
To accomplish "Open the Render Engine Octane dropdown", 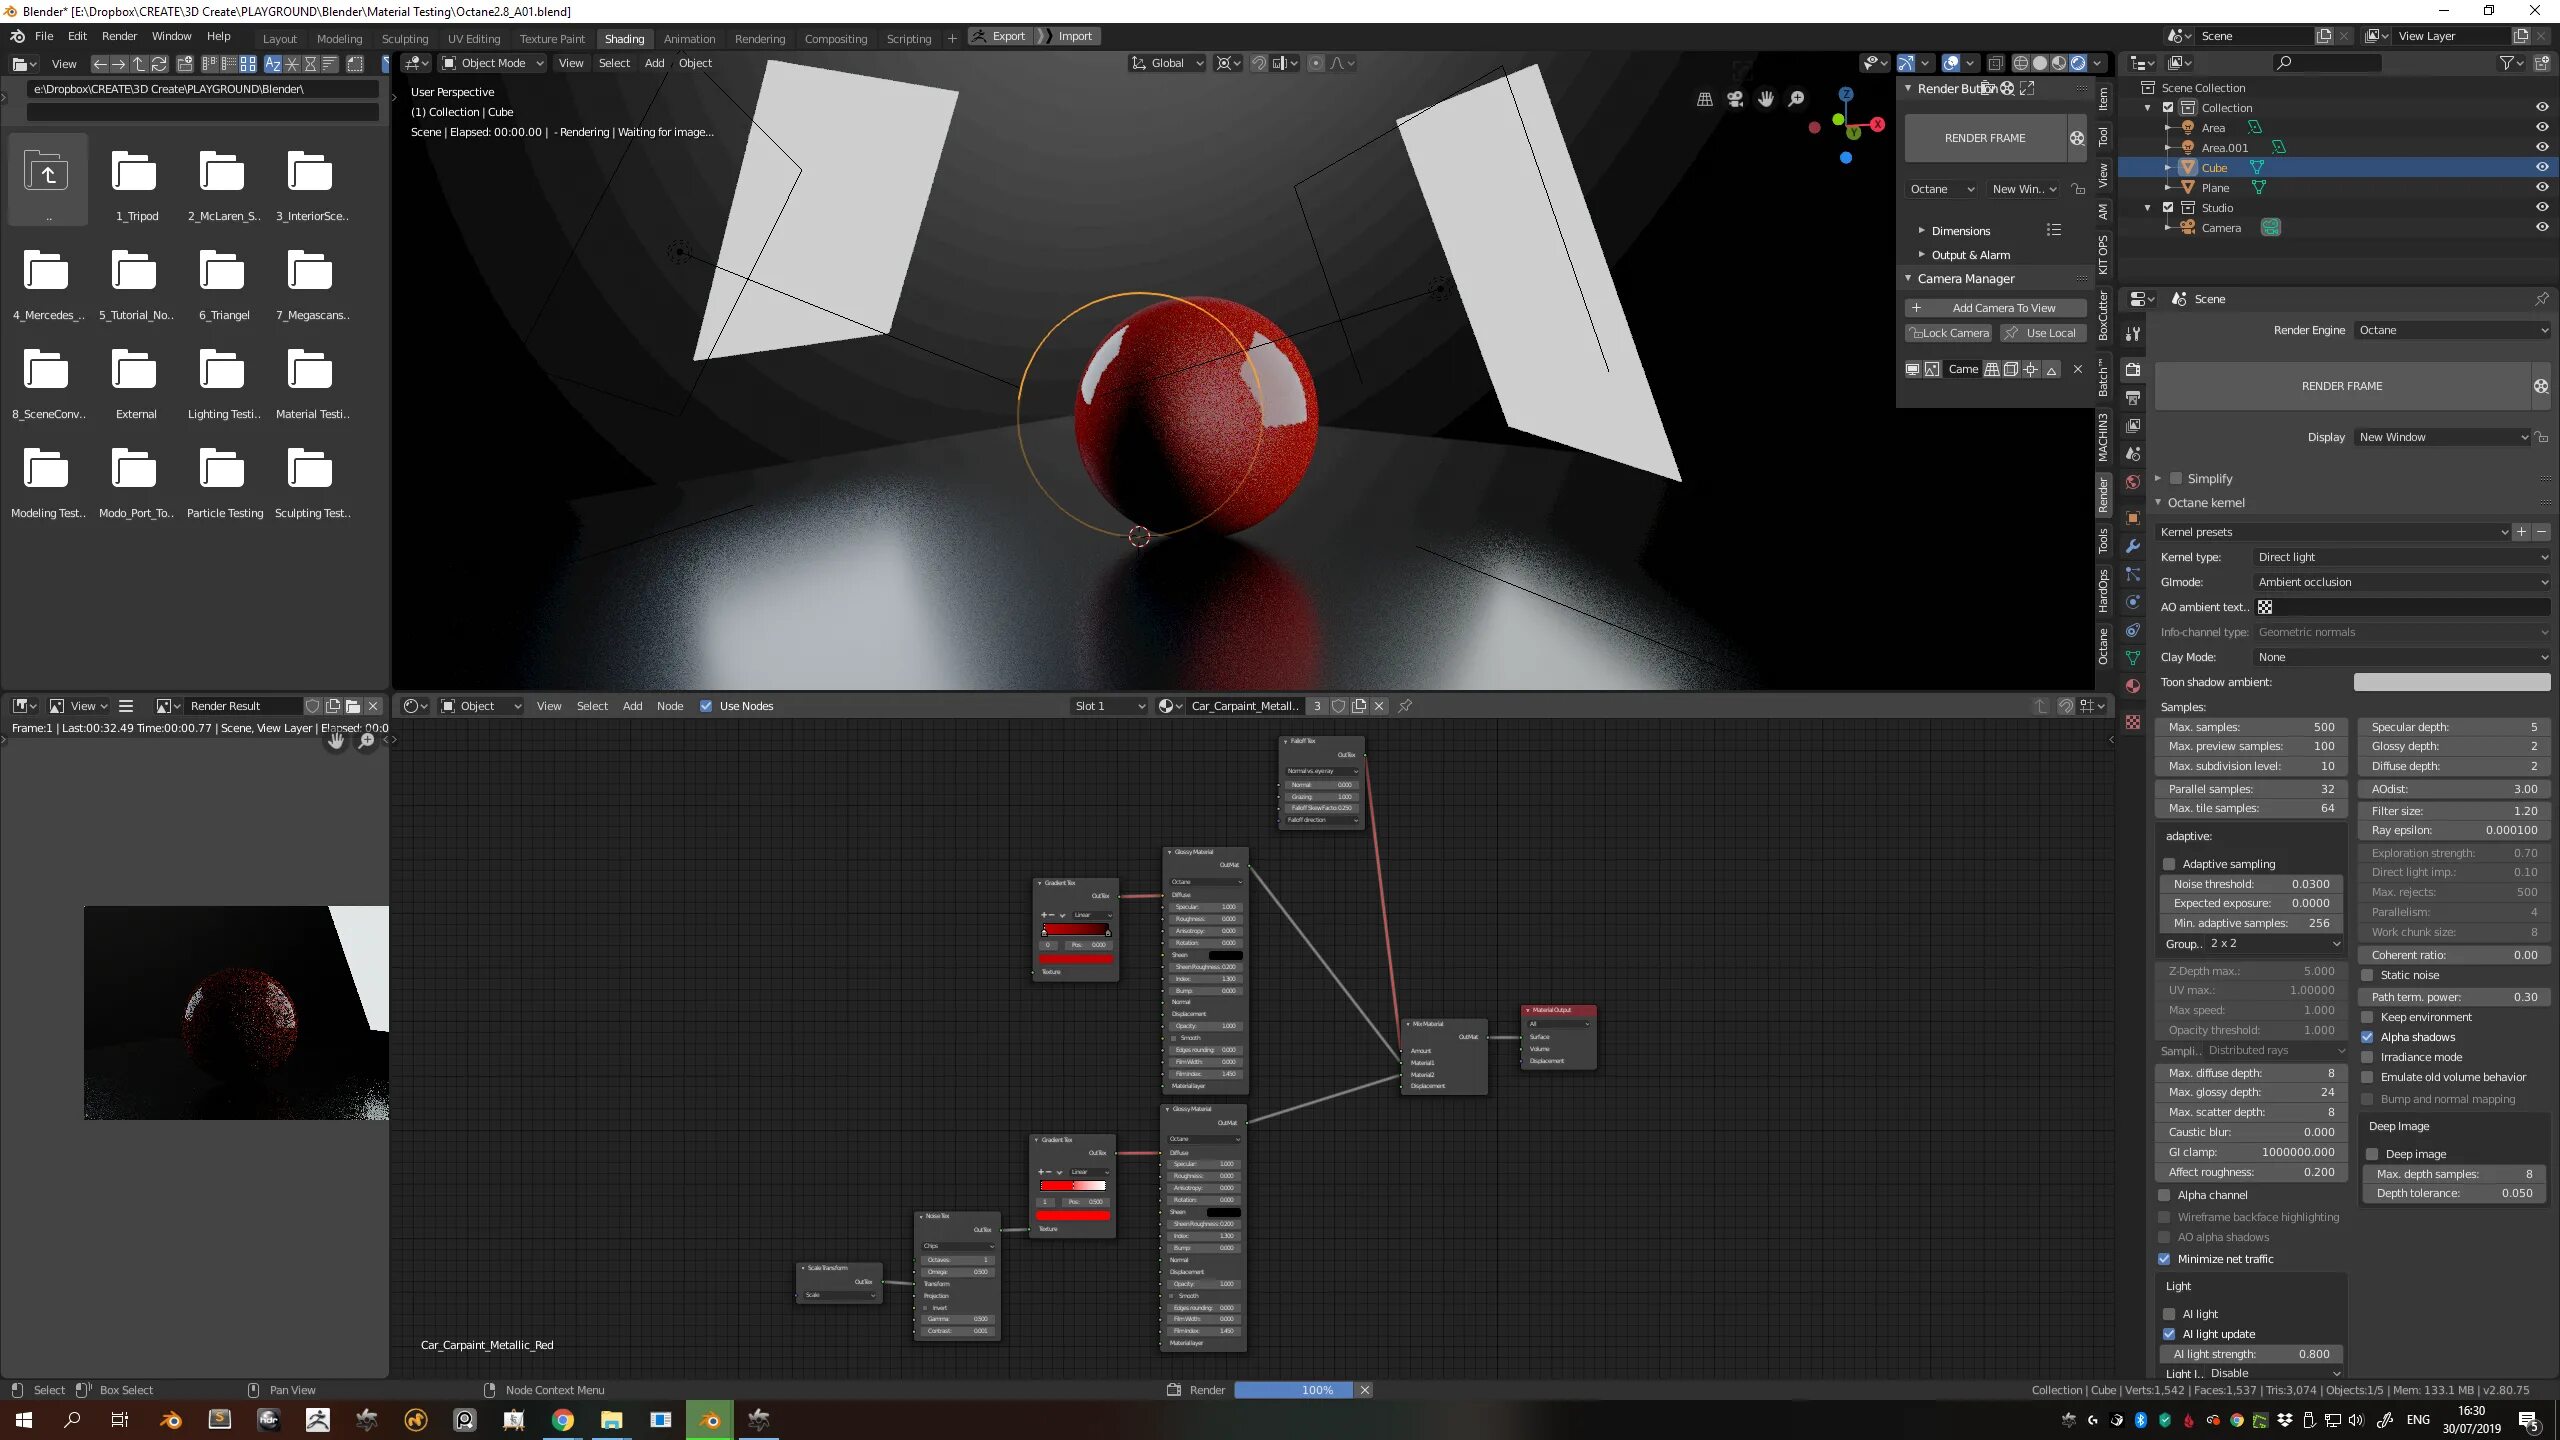I will click(x=2451, y=330).
